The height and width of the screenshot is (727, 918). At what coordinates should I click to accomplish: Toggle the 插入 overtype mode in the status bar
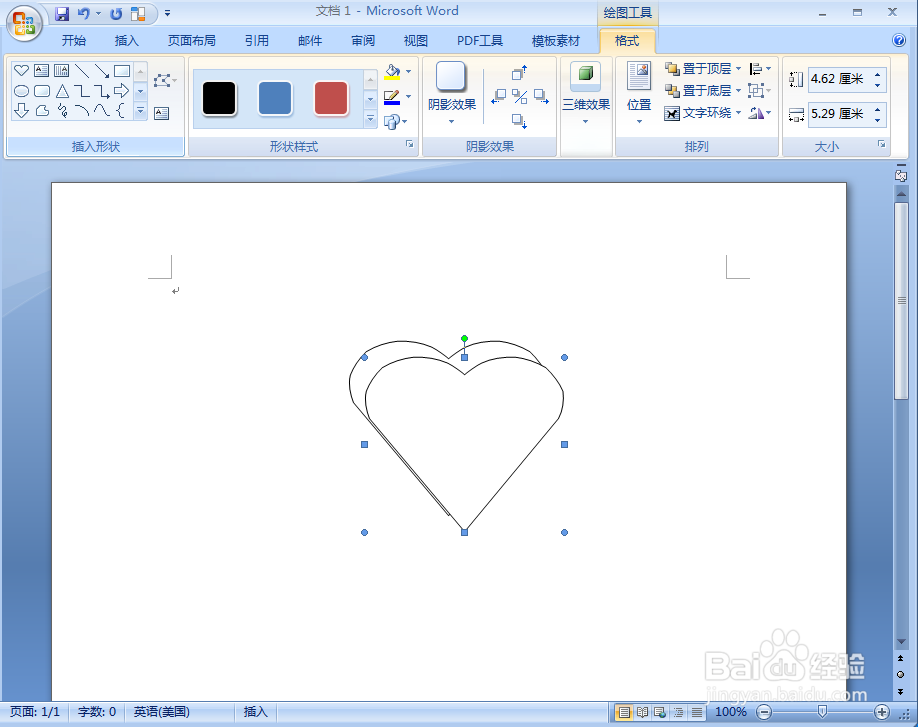(255, 712)
